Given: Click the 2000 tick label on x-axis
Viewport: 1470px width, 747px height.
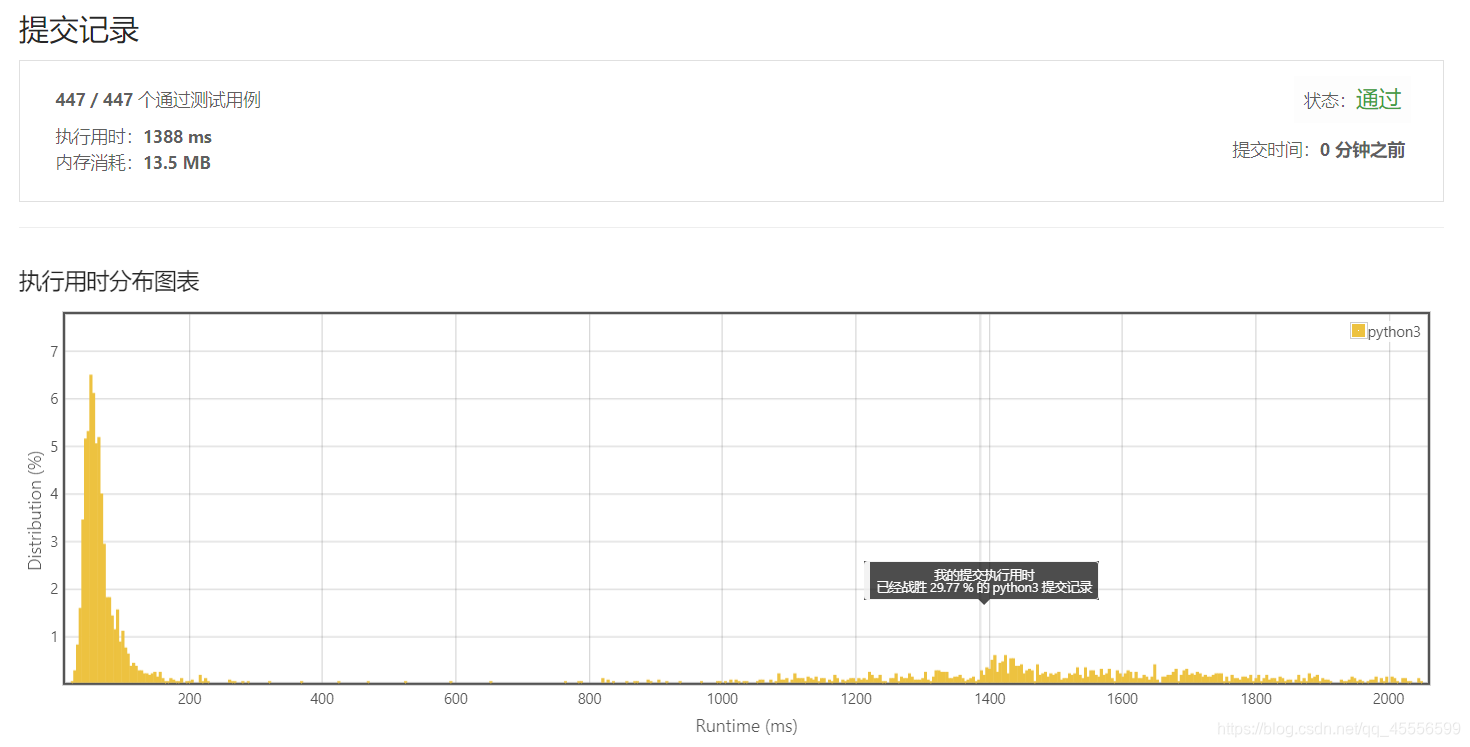Looking at the screenshot, I should pyautogui.click(x=1389, y=699).
